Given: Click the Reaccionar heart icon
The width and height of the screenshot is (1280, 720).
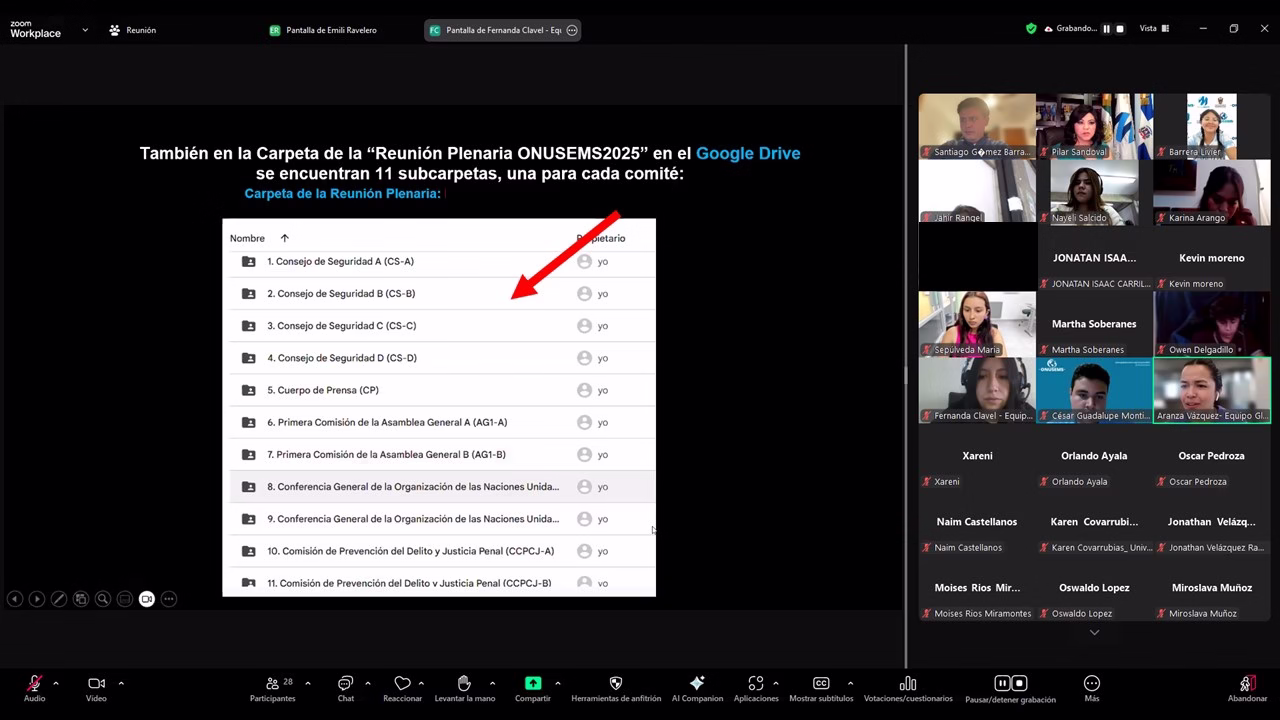Looking at the screenshot, I should [402, 684].
